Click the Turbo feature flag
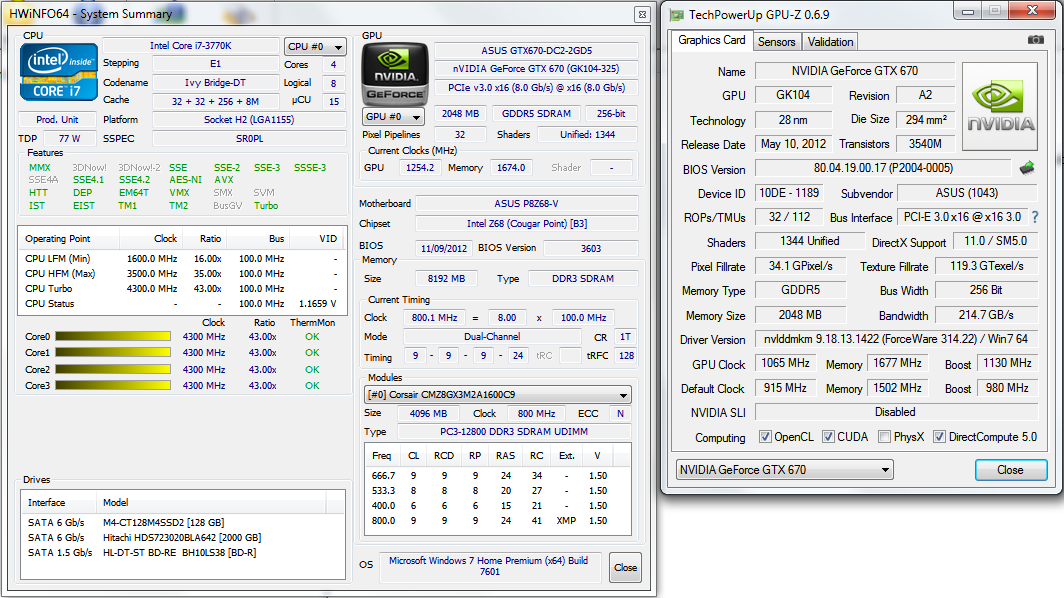The image size is (1064, 598). 266,206
